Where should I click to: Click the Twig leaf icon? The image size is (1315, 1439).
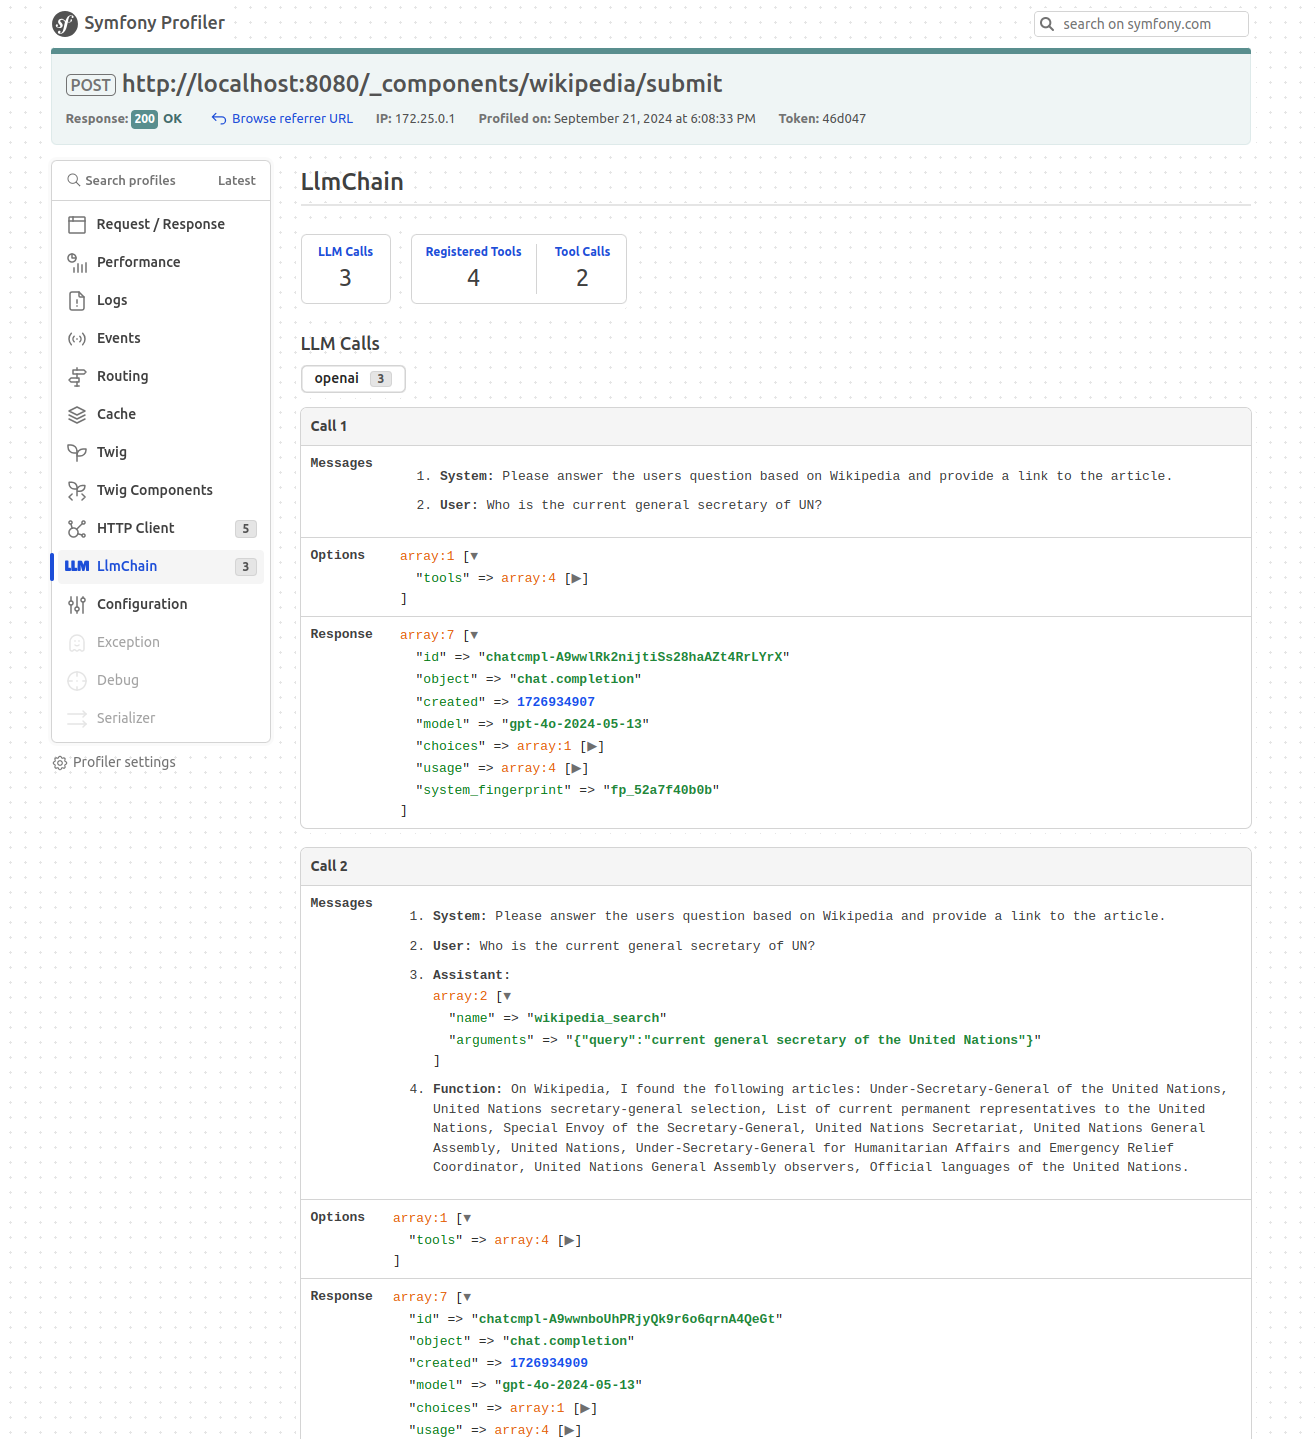click(x=77, y=452)
